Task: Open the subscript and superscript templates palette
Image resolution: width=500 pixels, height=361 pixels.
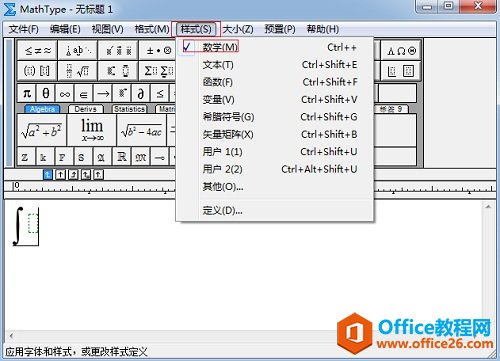Action: coord(118,71)
